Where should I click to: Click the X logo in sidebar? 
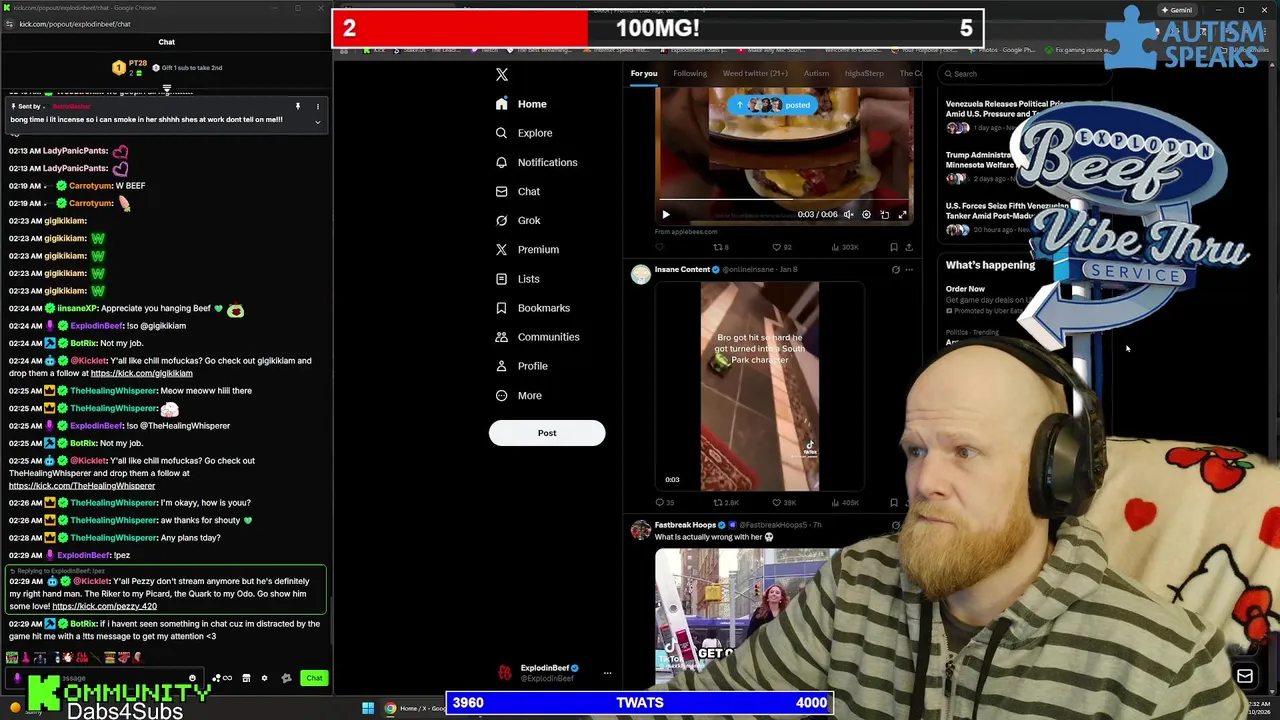coord(502,74)
